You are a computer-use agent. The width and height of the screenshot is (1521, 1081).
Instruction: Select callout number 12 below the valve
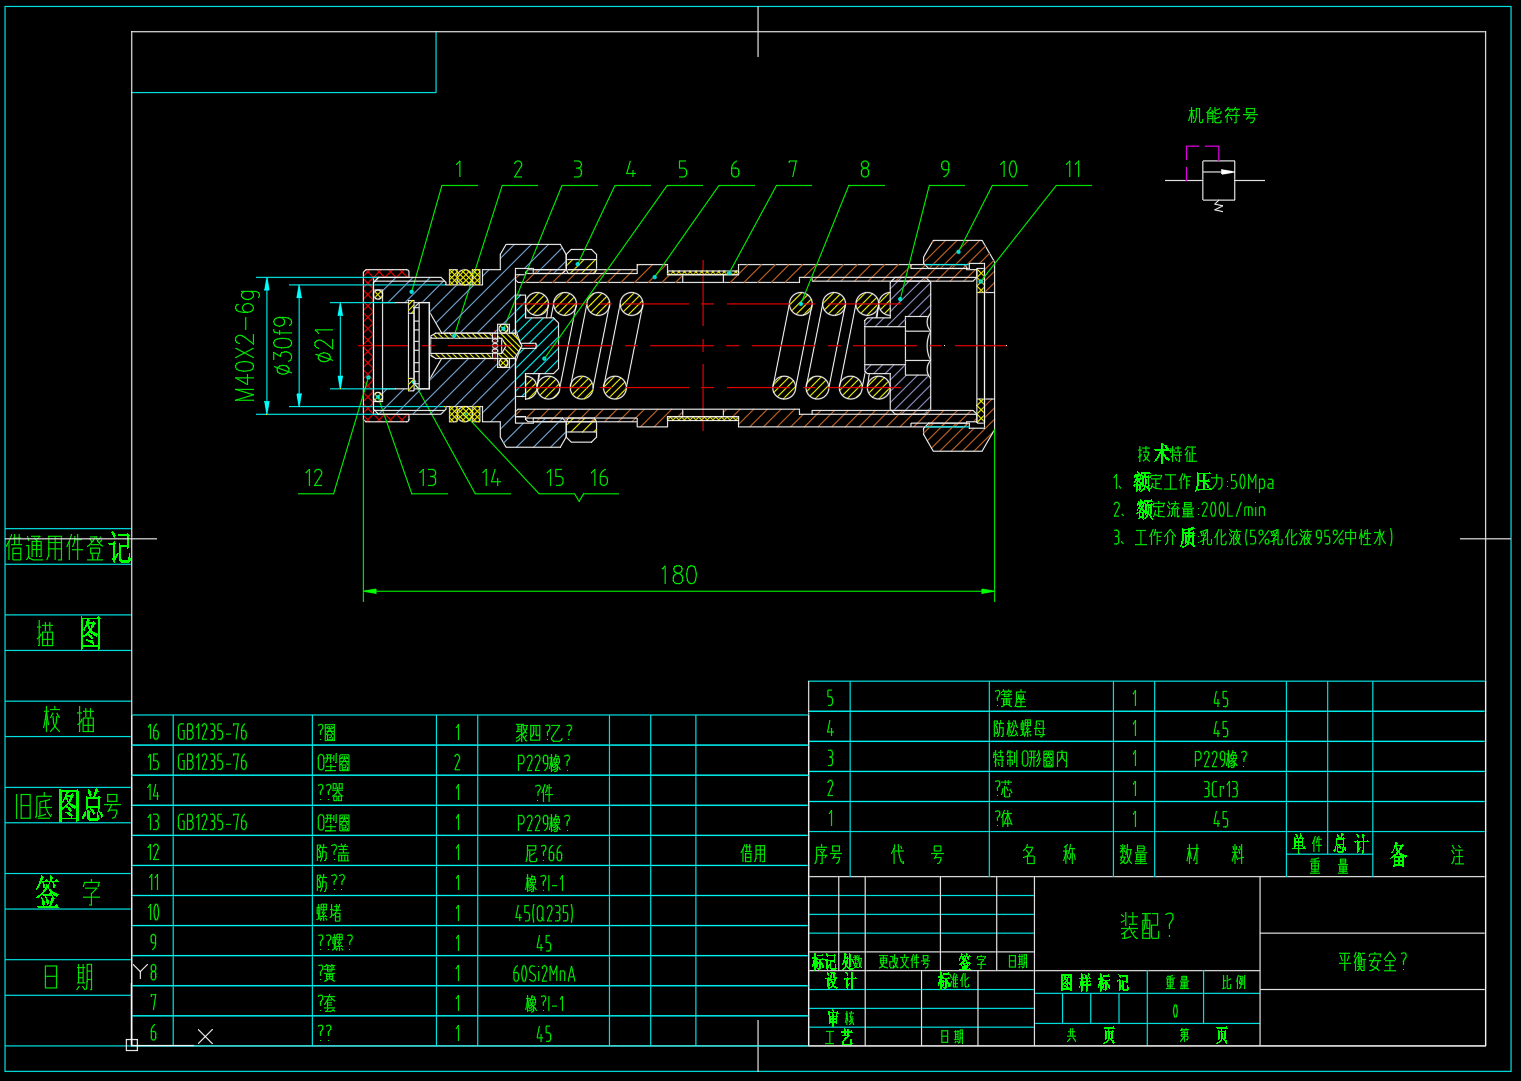point(314,478)
